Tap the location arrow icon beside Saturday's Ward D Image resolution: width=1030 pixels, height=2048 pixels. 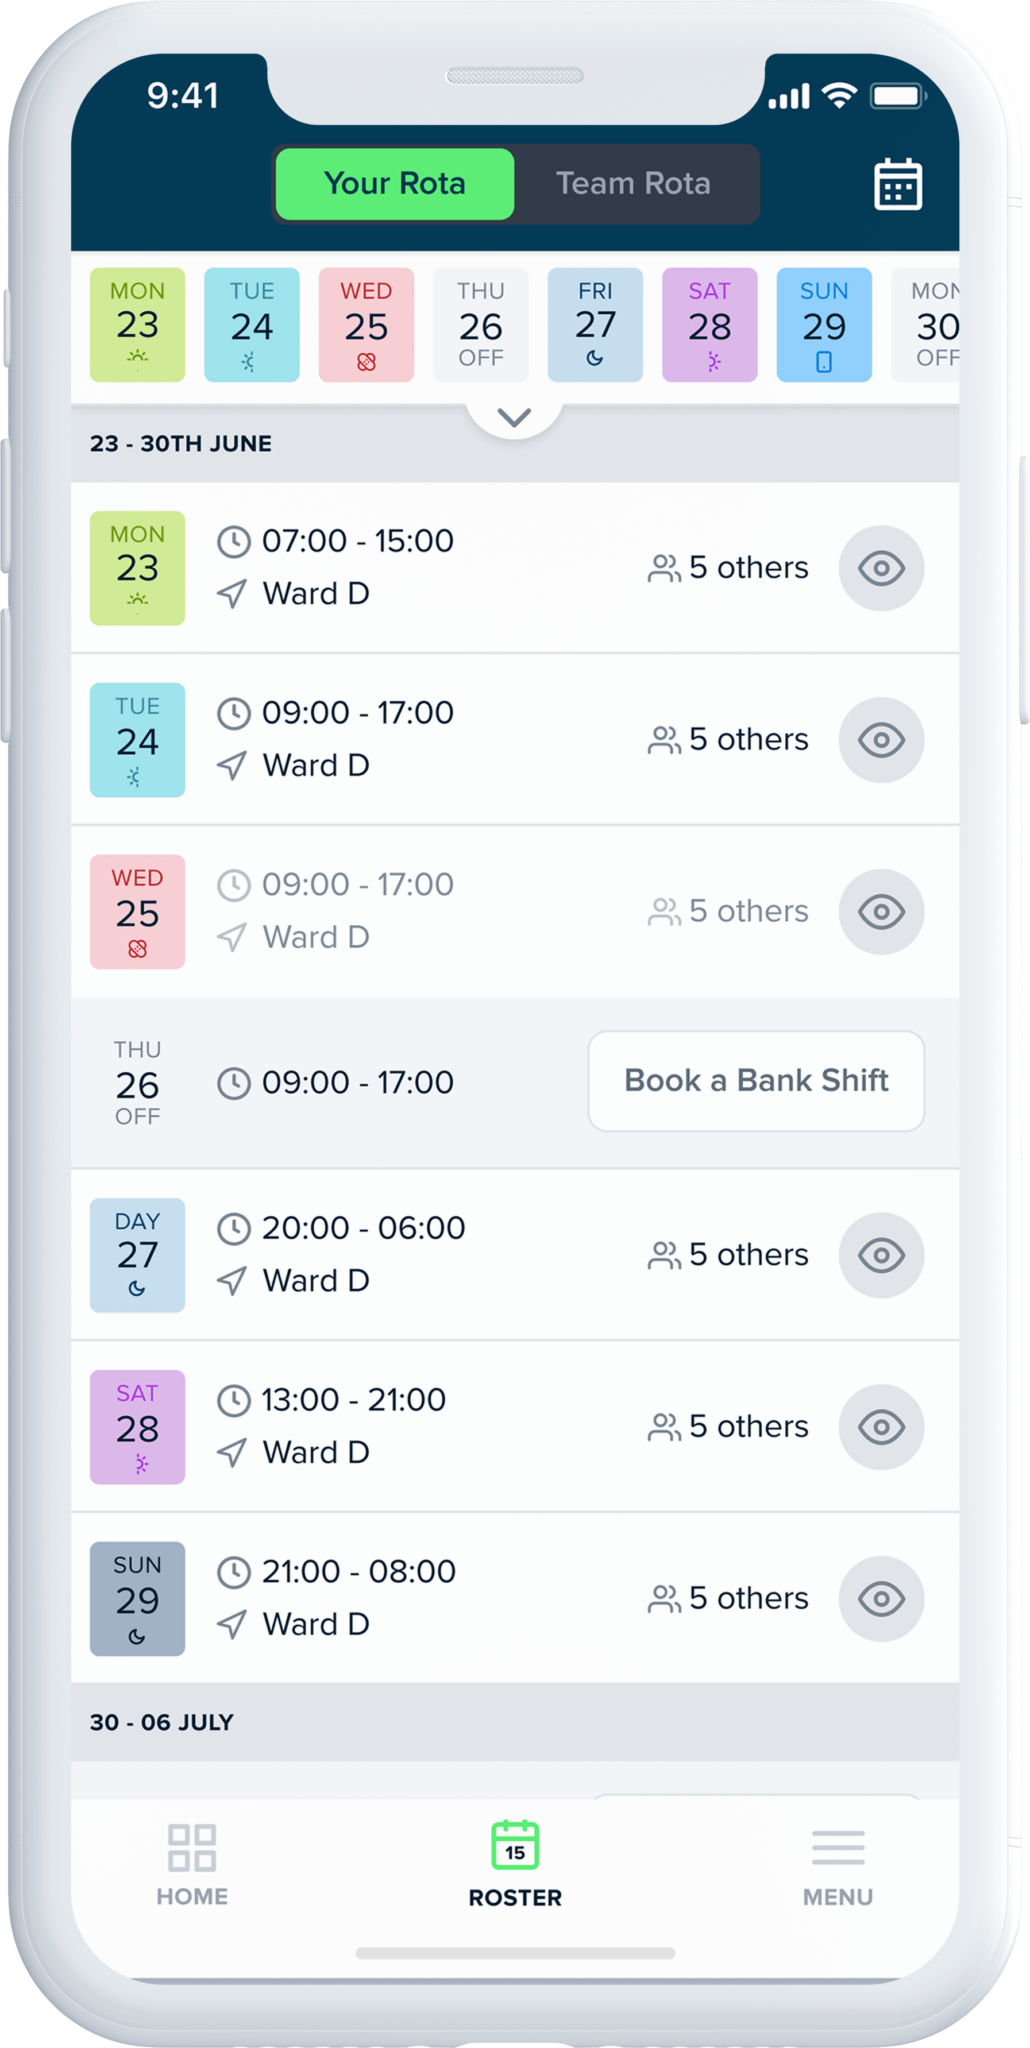point(232,1452)
